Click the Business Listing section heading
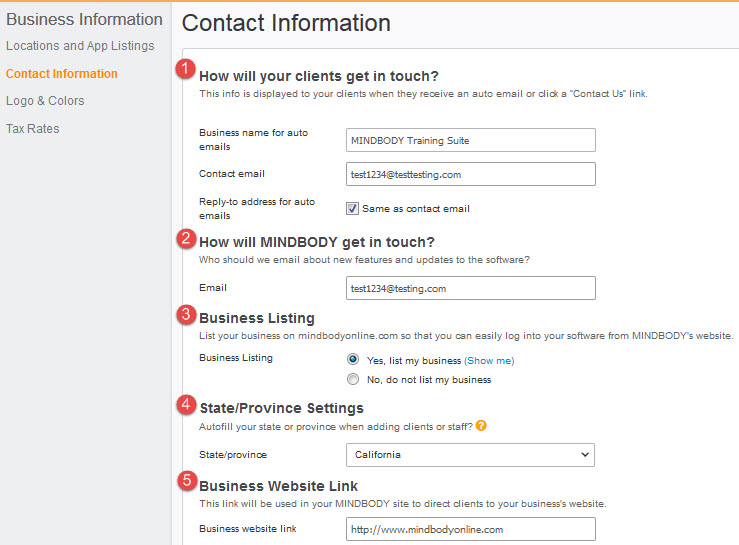 [257, 318]
